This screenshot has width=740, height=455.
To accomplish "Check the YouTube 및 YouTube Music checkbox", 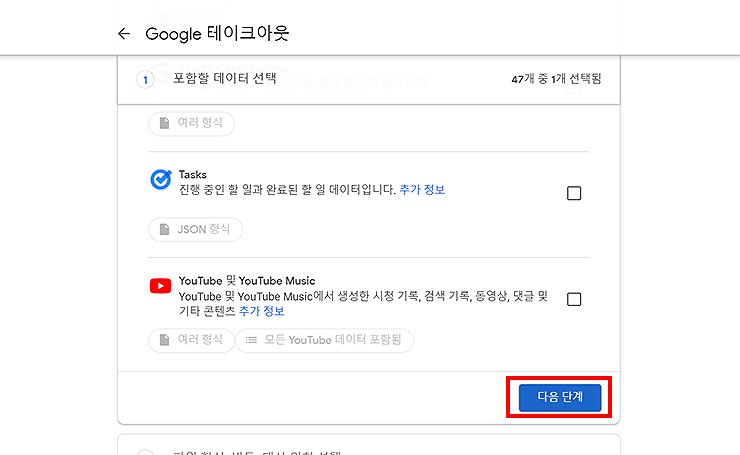I will click(574, 299).
